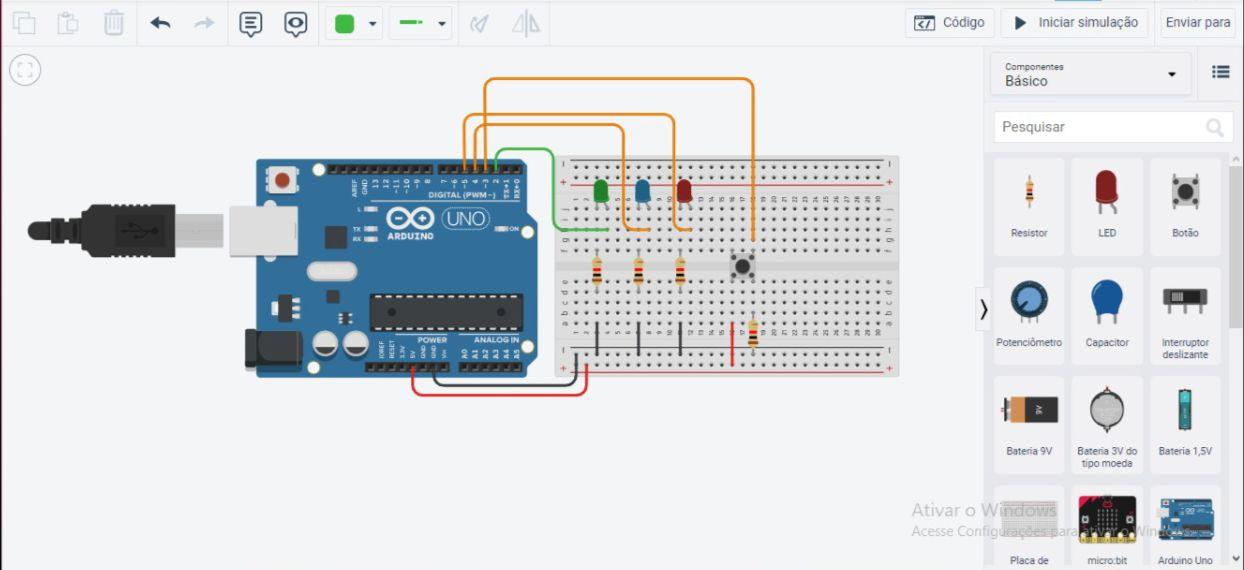Open the wire type dropdown
Image resolution: width=1244 pixels, height=570 pixels.
[x=419, y=23]
